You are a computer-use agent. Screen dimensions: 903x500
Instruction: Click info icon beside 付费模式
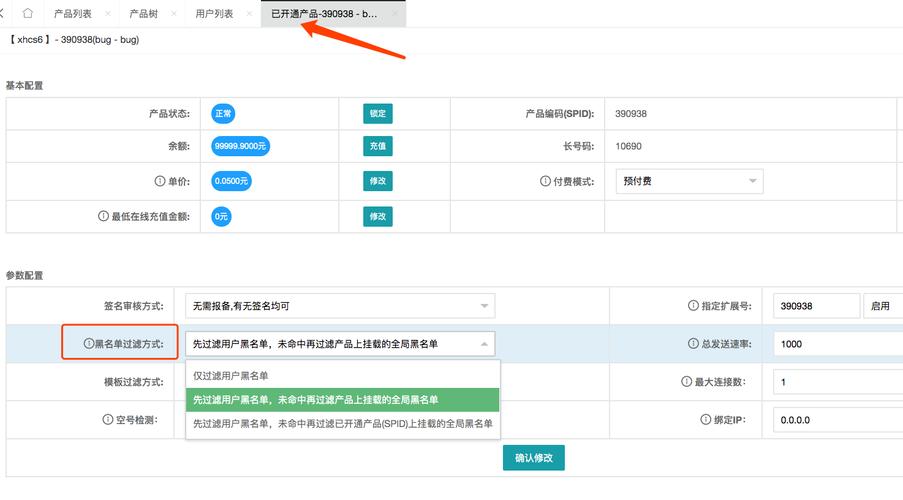545,181
